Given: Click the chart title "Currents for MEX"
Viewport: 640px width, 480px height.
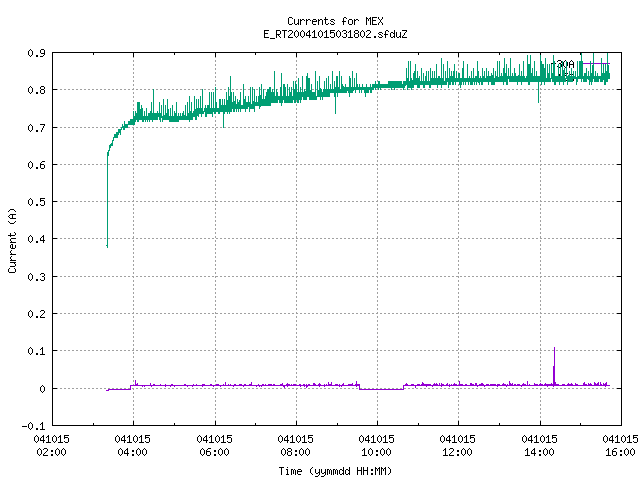Looking at the screenshot, I should 335,21.
